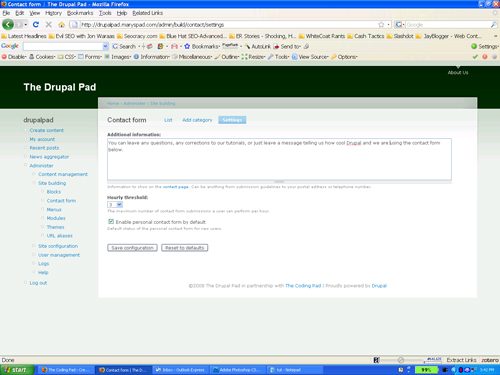
Task: Click the Google toolbar search input field
Action: 63,46
